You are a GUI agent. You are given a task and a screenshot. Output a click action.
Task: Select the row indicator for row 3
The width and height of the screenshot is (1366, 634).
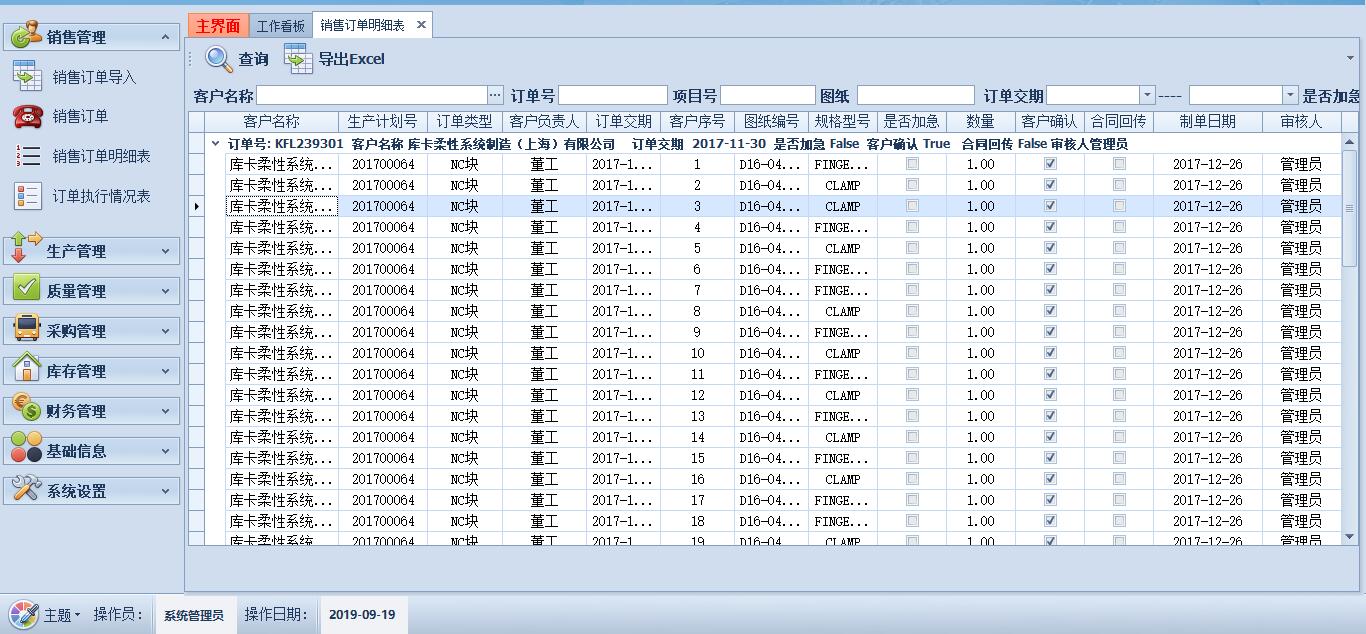[x=197, y=206]
